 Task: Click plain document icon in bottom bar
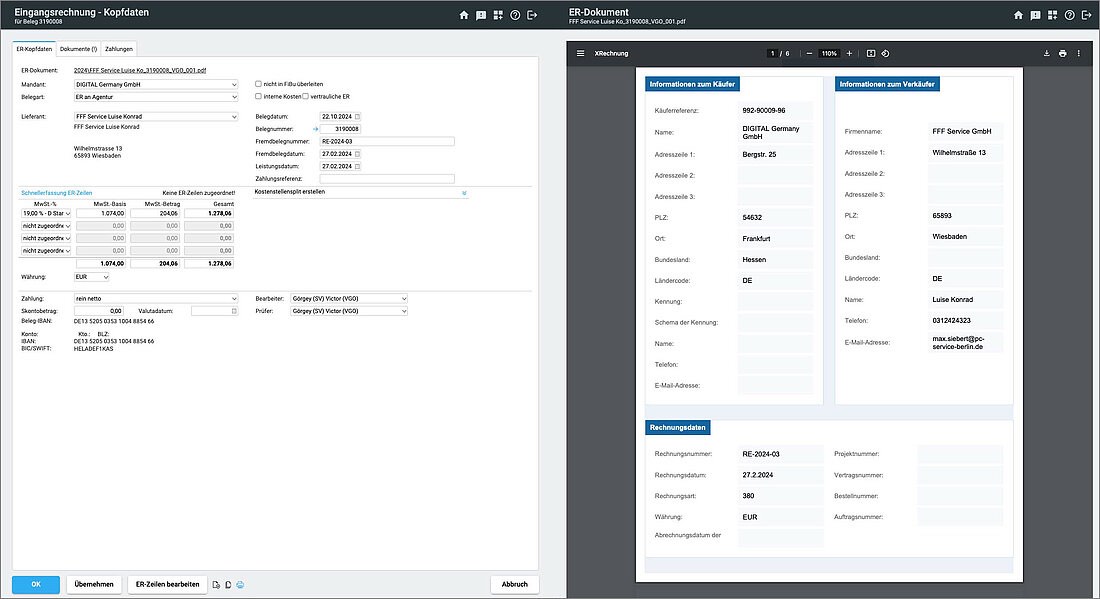(x=228, y=584)
